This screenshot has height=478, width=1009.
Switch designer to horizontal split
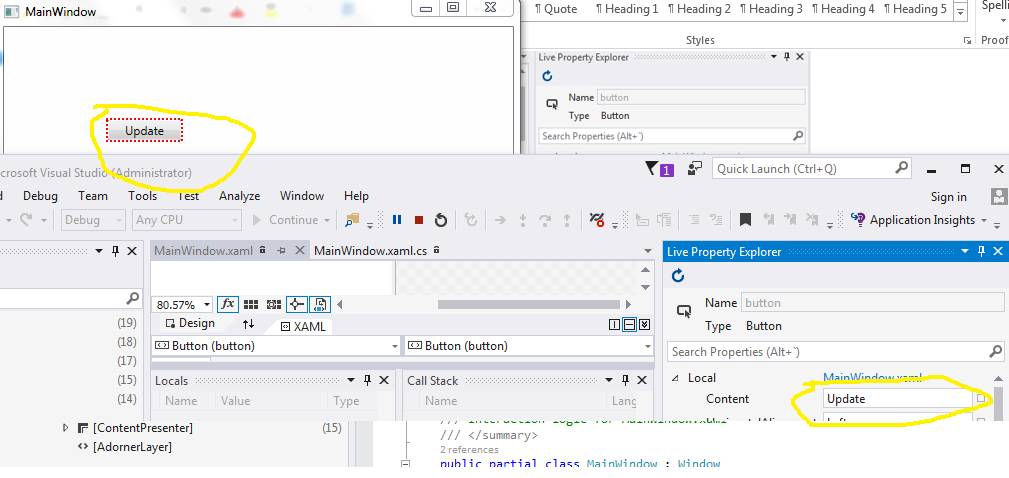point(630,325)
